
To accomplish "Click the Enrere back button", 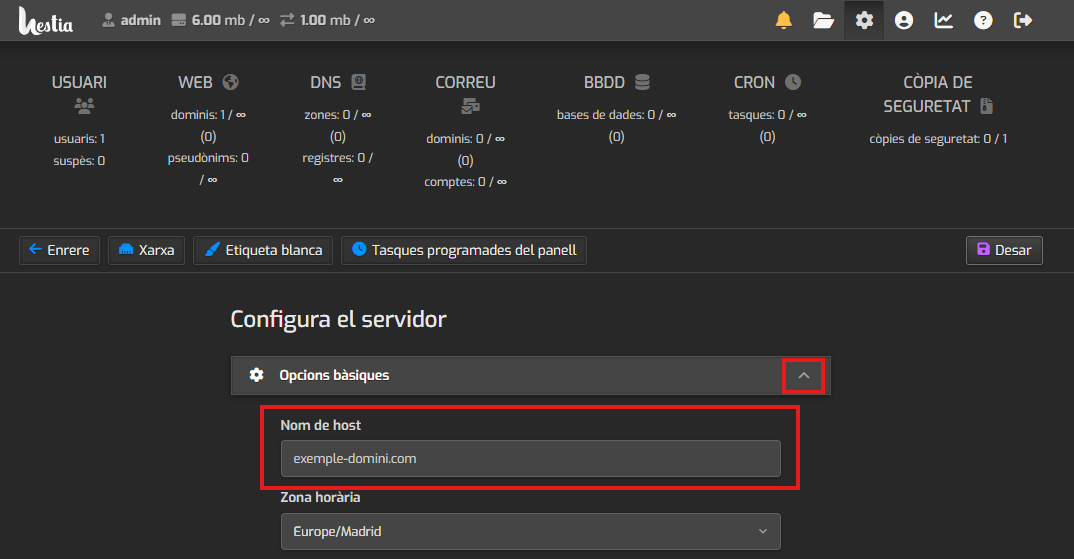I will 59,250.
